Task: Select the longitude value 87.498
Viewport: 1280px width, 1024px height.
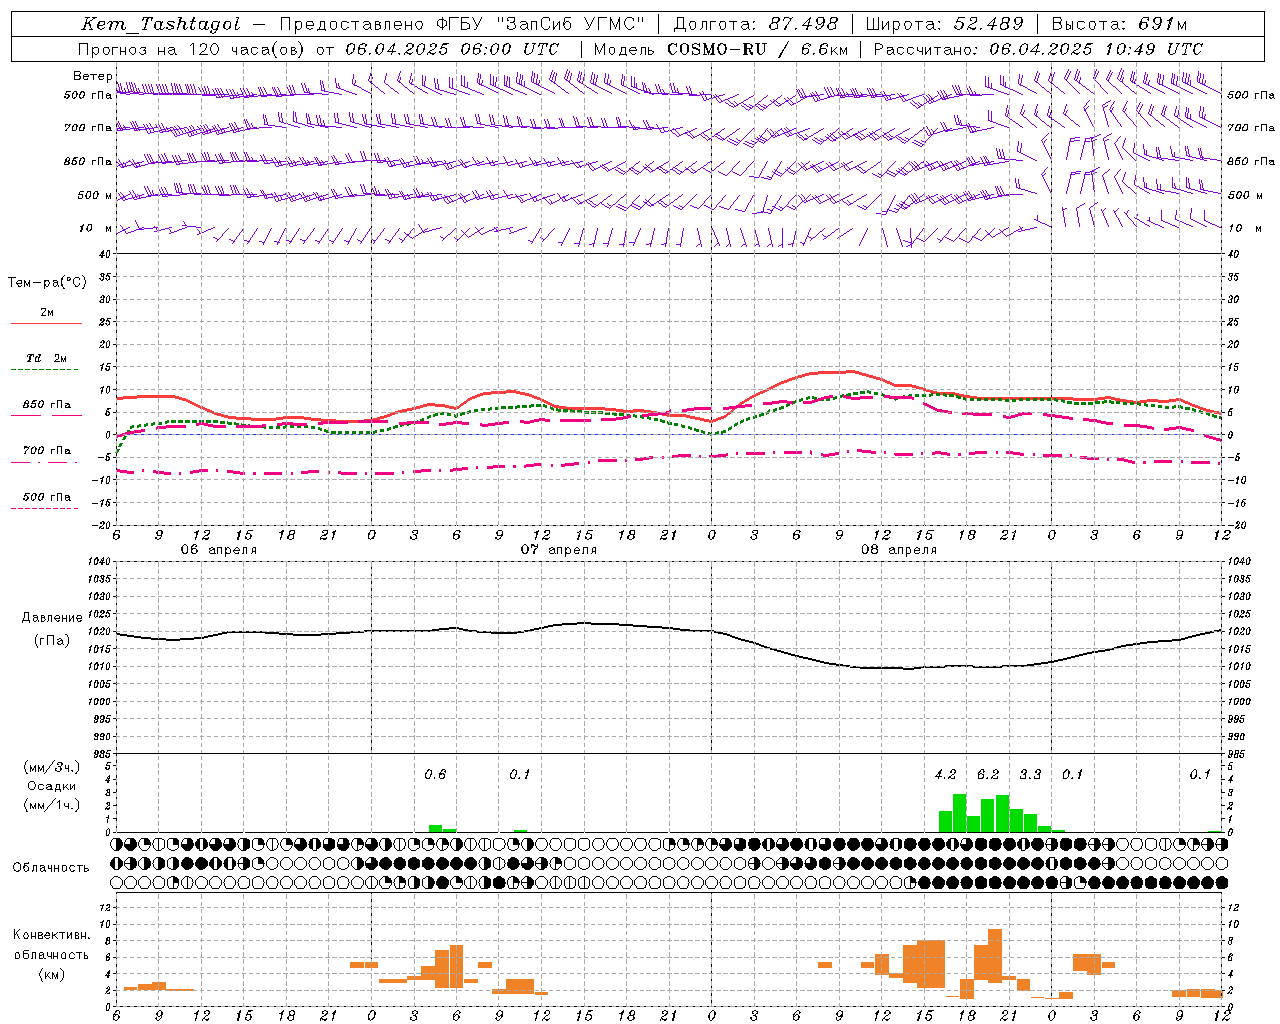Action: pyautogui.click(x=803, y=24)
